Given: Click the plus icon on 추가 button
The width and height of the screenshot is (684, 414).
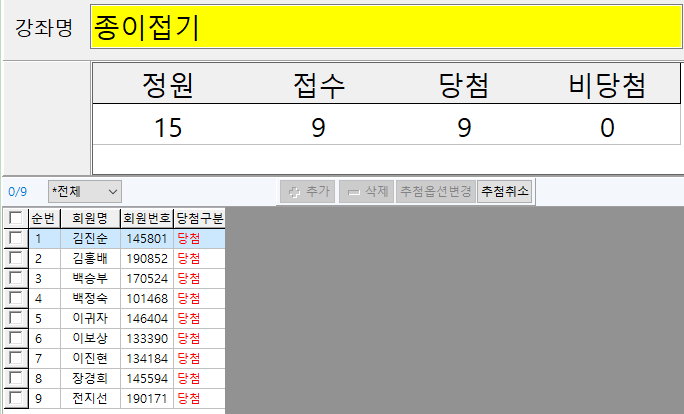Looking at the screenshot, I should pos(294,192).
